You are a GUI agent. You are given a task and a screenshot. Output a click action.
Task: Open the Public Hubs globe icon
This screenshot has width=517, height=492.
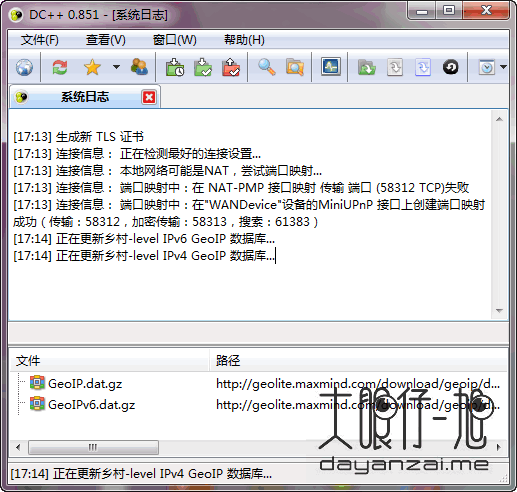pyautogui.click(x=24, y=68)
